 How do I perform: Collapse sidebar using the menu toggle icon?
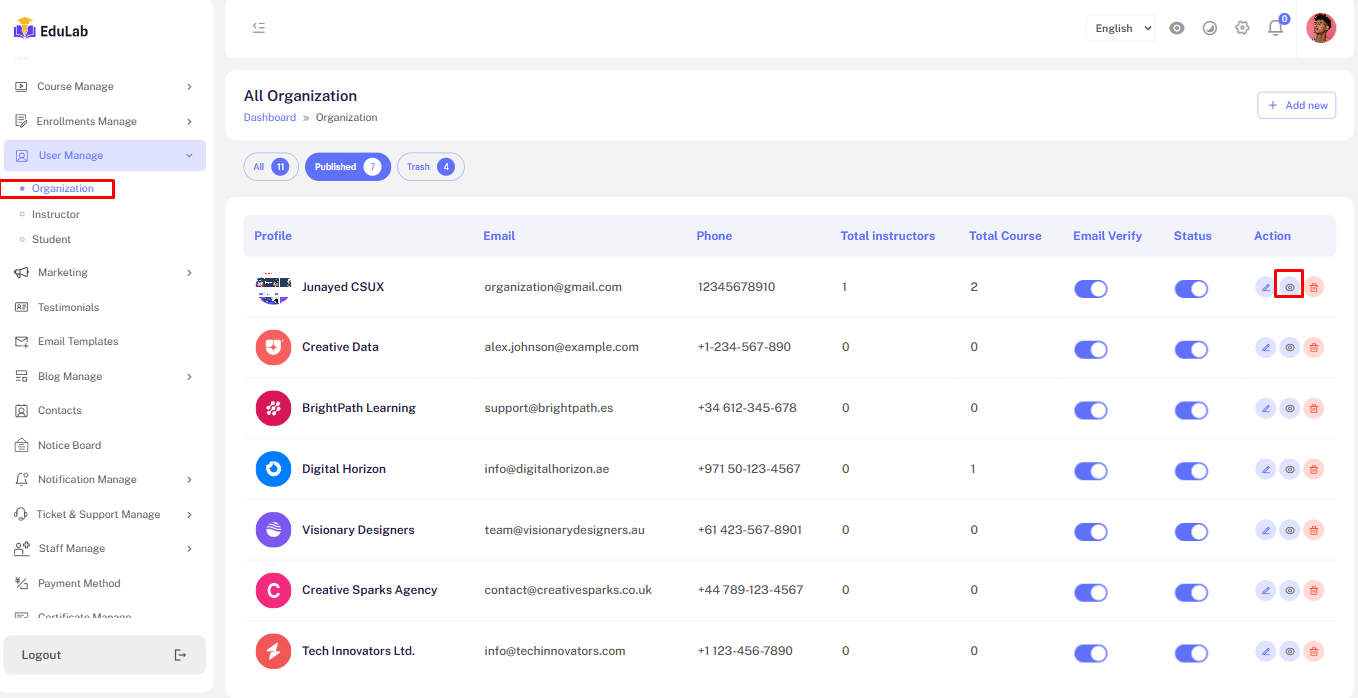259,28
